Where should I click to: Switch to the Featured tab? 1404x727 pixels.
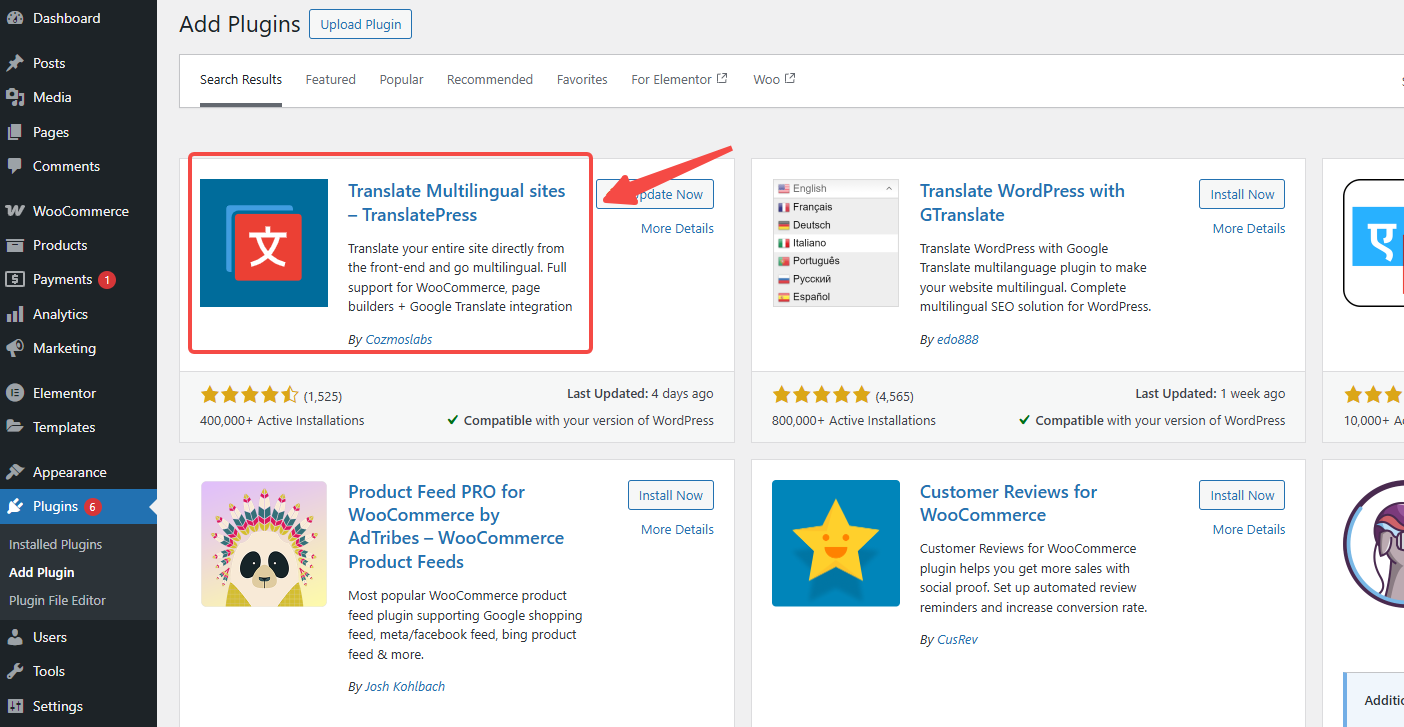tap(330, 79)
